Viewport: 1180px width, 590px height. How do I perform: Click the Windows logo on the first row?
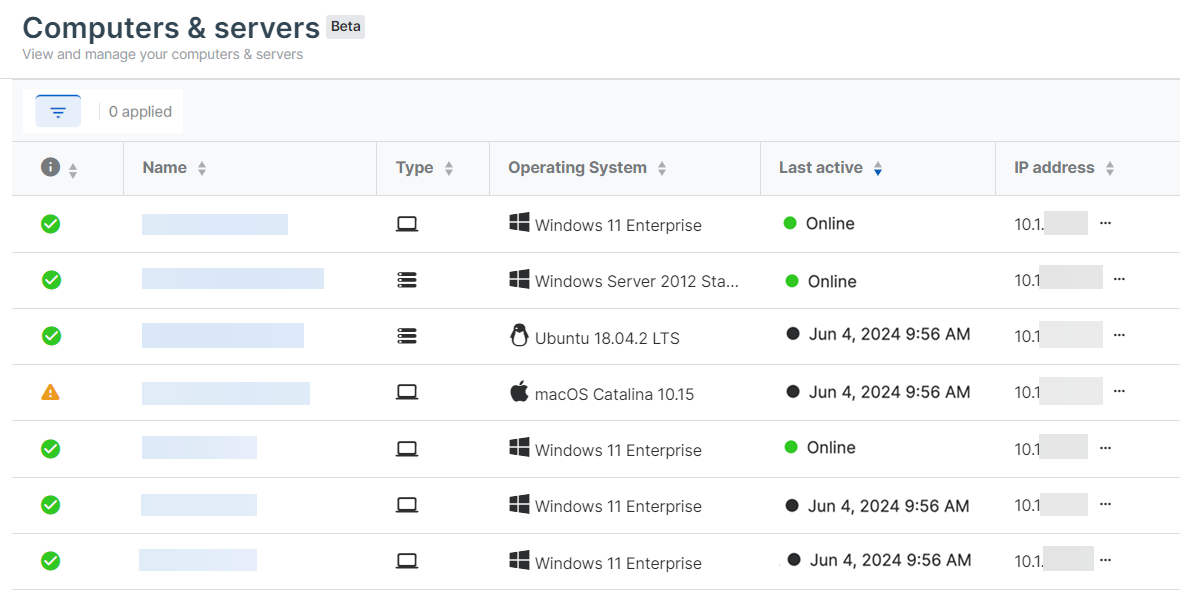(x=519, y=224)
